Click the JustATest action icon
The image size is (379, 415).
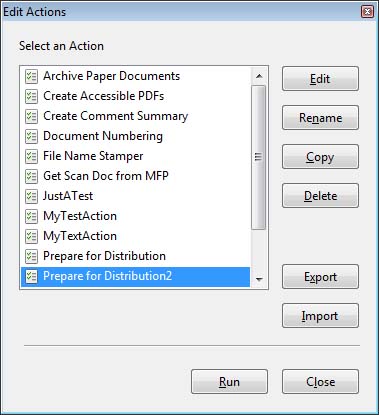[x=31, y=196]
